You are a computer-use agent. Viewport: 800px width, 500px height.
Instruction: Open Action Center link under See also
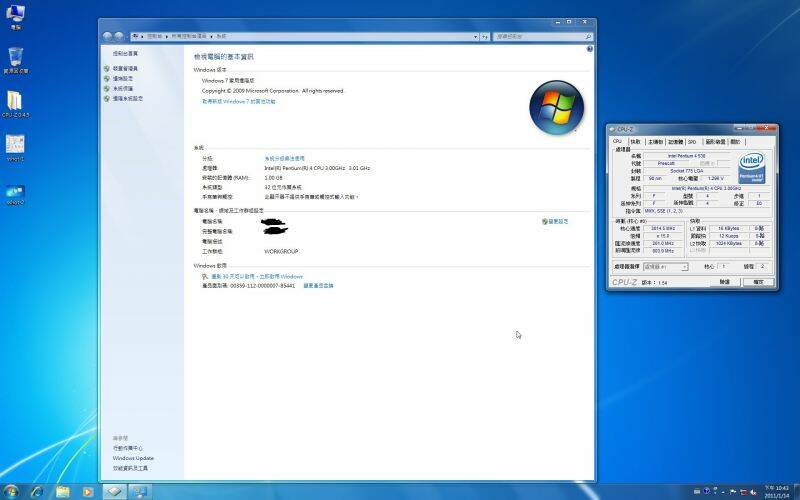pyautogui.click(x=128, y=448)
